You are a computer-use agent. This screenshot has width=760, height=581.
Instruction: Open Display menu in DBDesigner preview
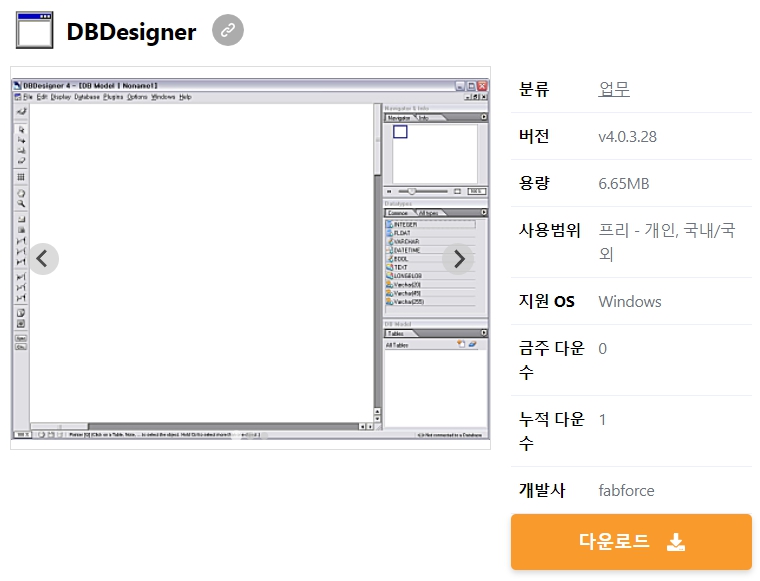[61, 97]
